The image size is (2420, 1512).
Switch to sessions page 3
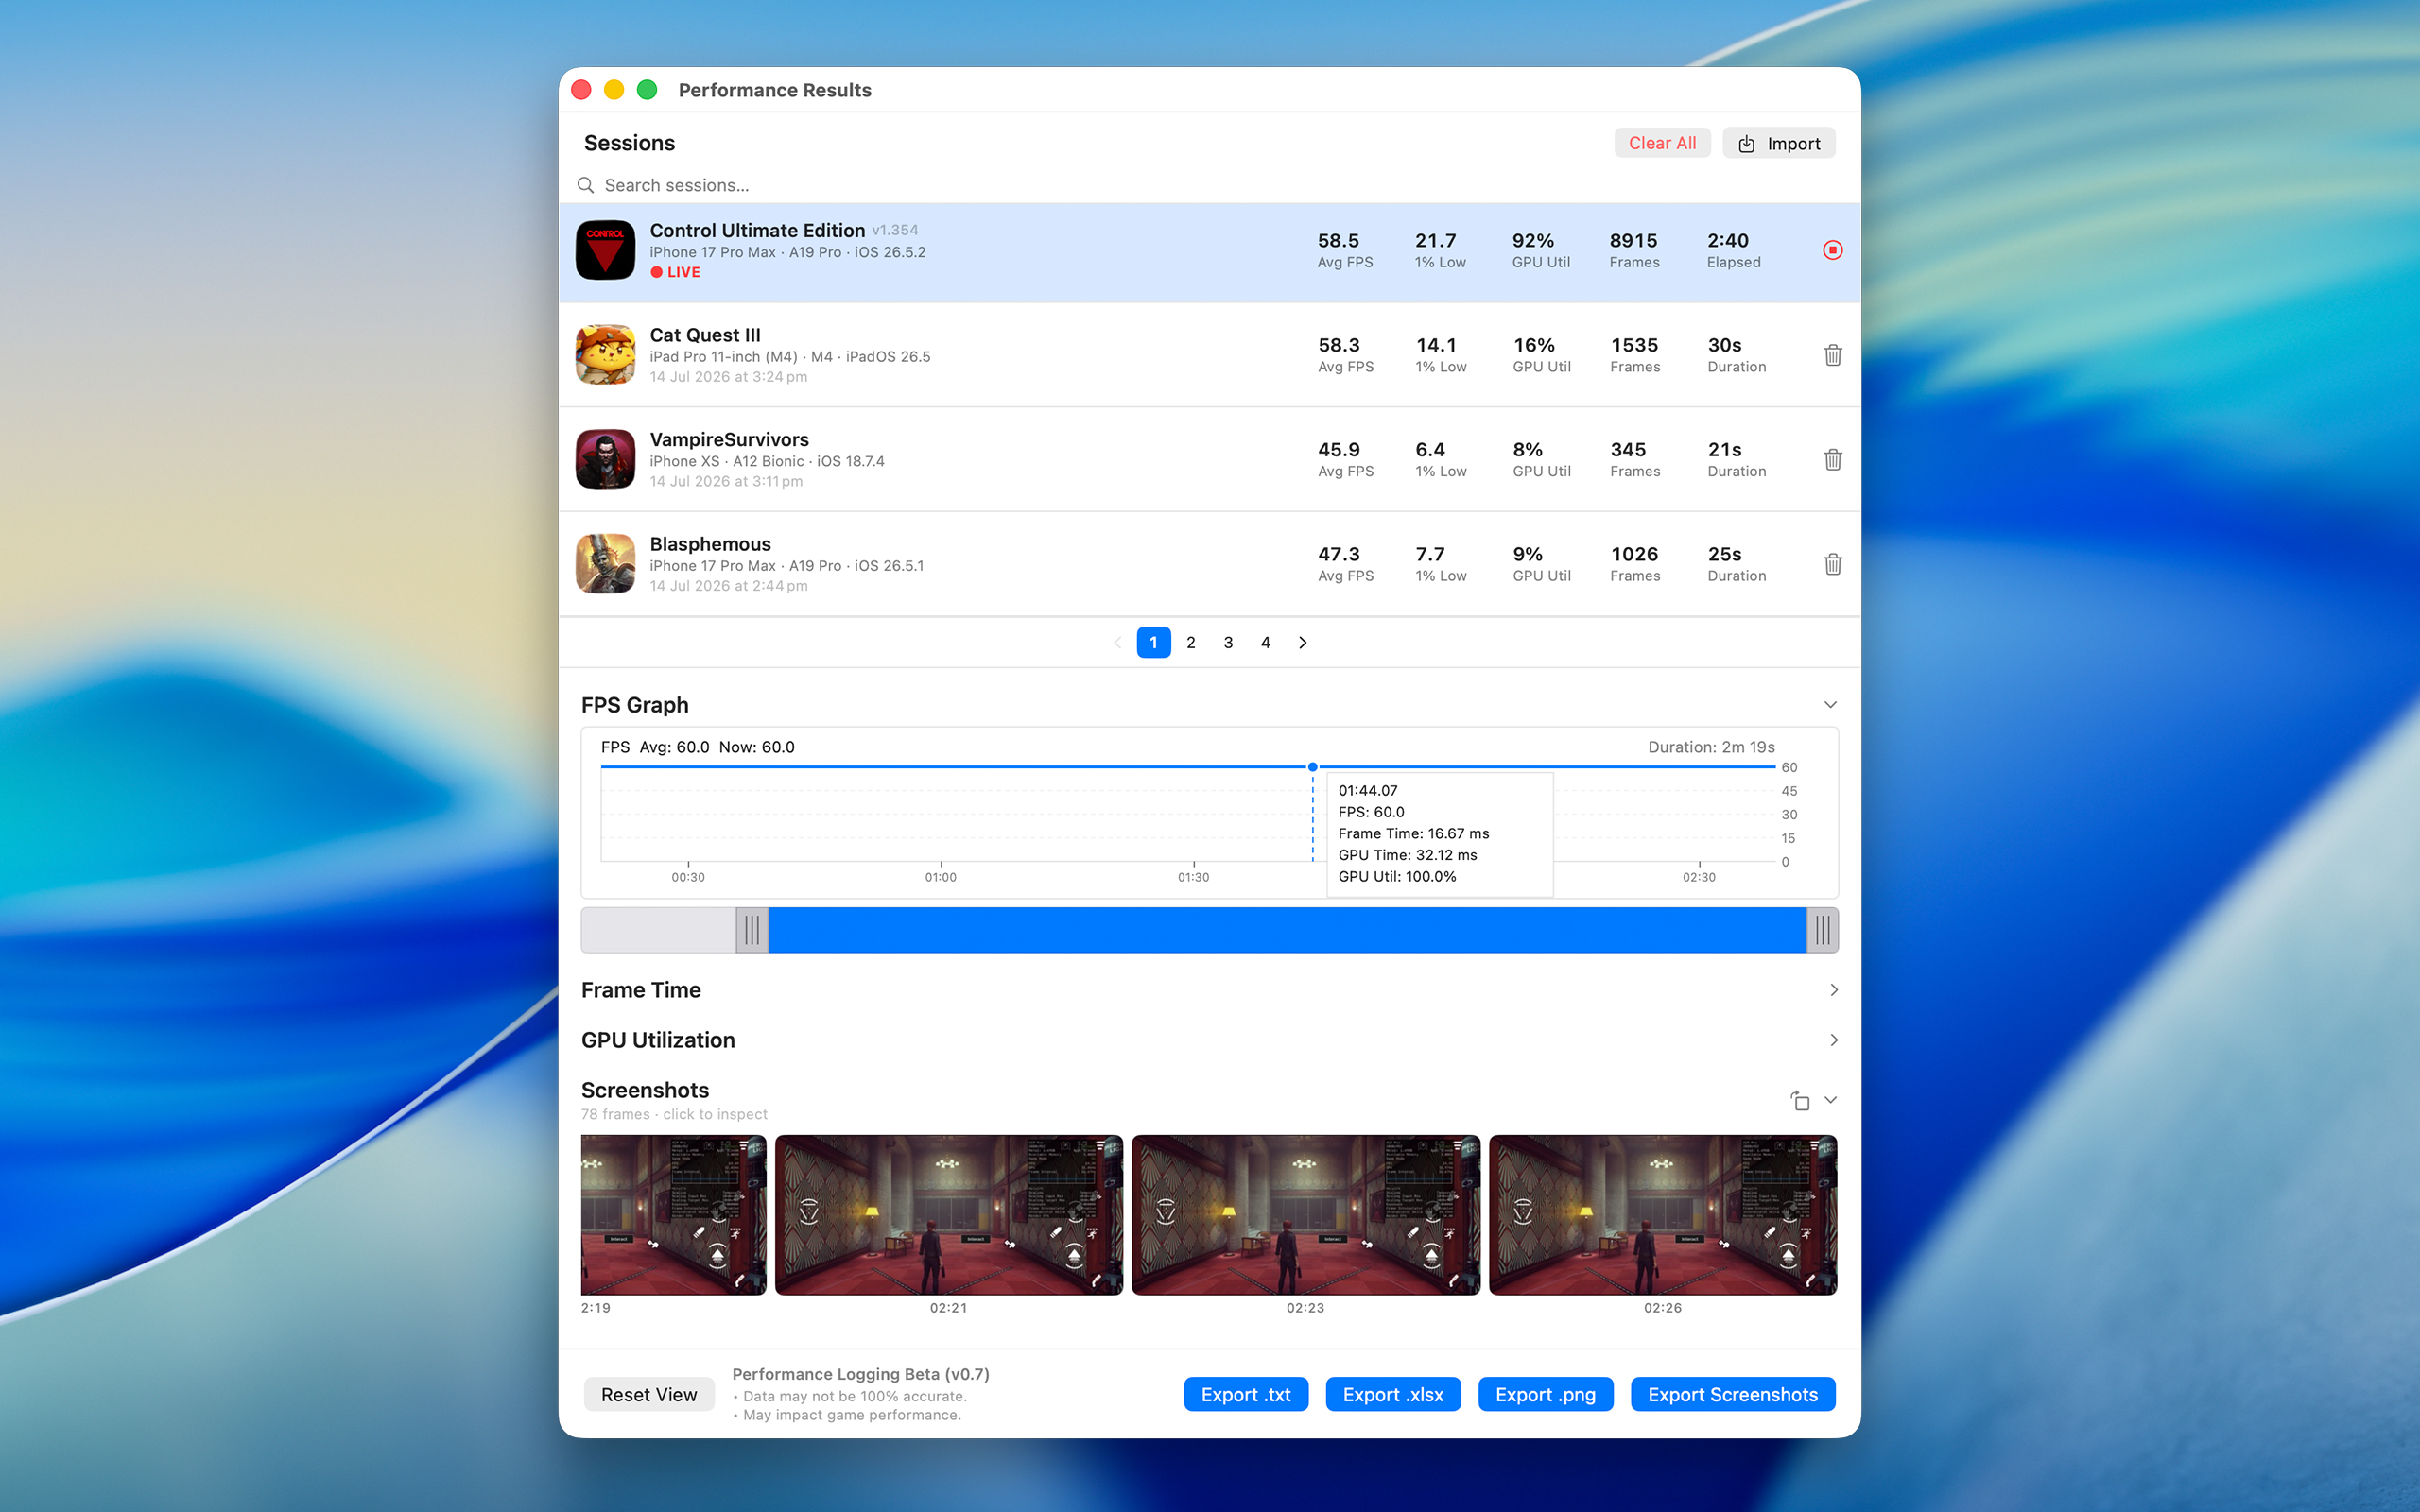1228,642
